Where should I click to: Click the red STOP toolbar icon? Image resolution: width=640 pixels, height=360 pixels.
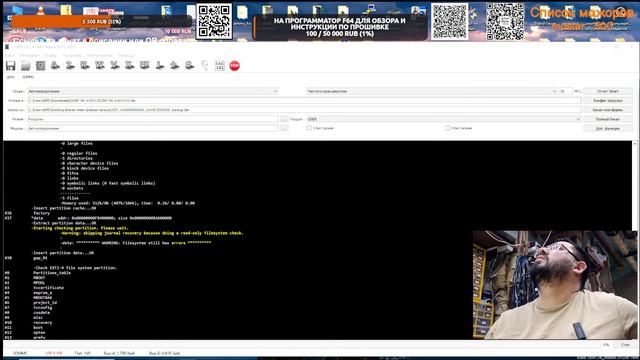pyautogui.click(x=234, y=66)
